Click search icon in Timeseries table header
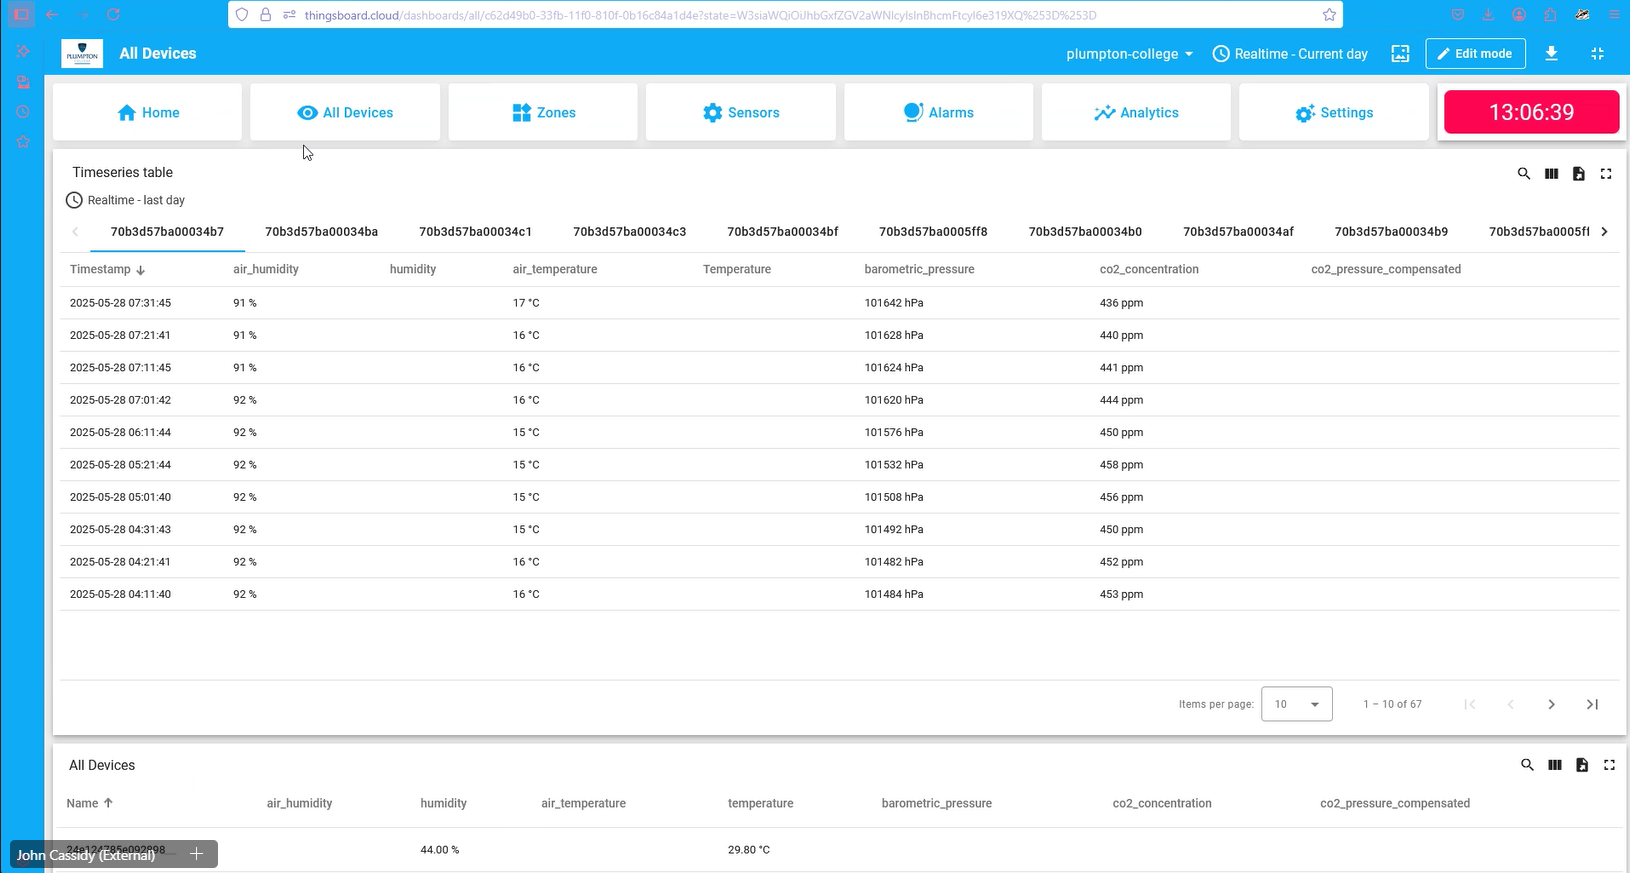Viewport: 1630px width, 873px height. 1523,173
